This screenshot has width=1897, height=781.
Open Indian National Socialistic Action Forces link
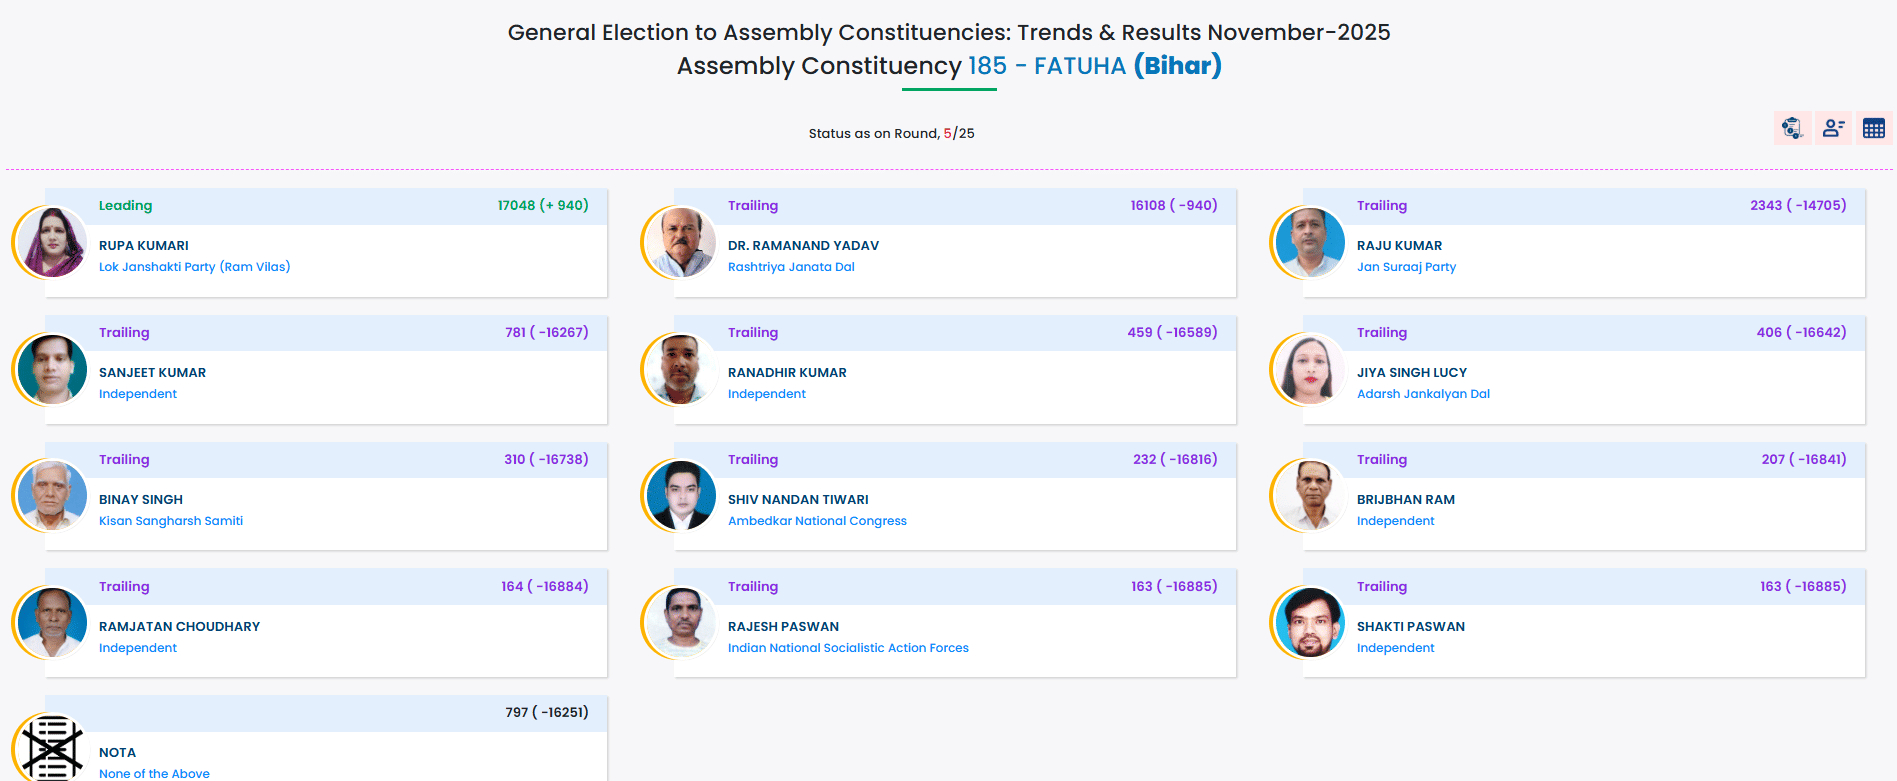point(848,648)
